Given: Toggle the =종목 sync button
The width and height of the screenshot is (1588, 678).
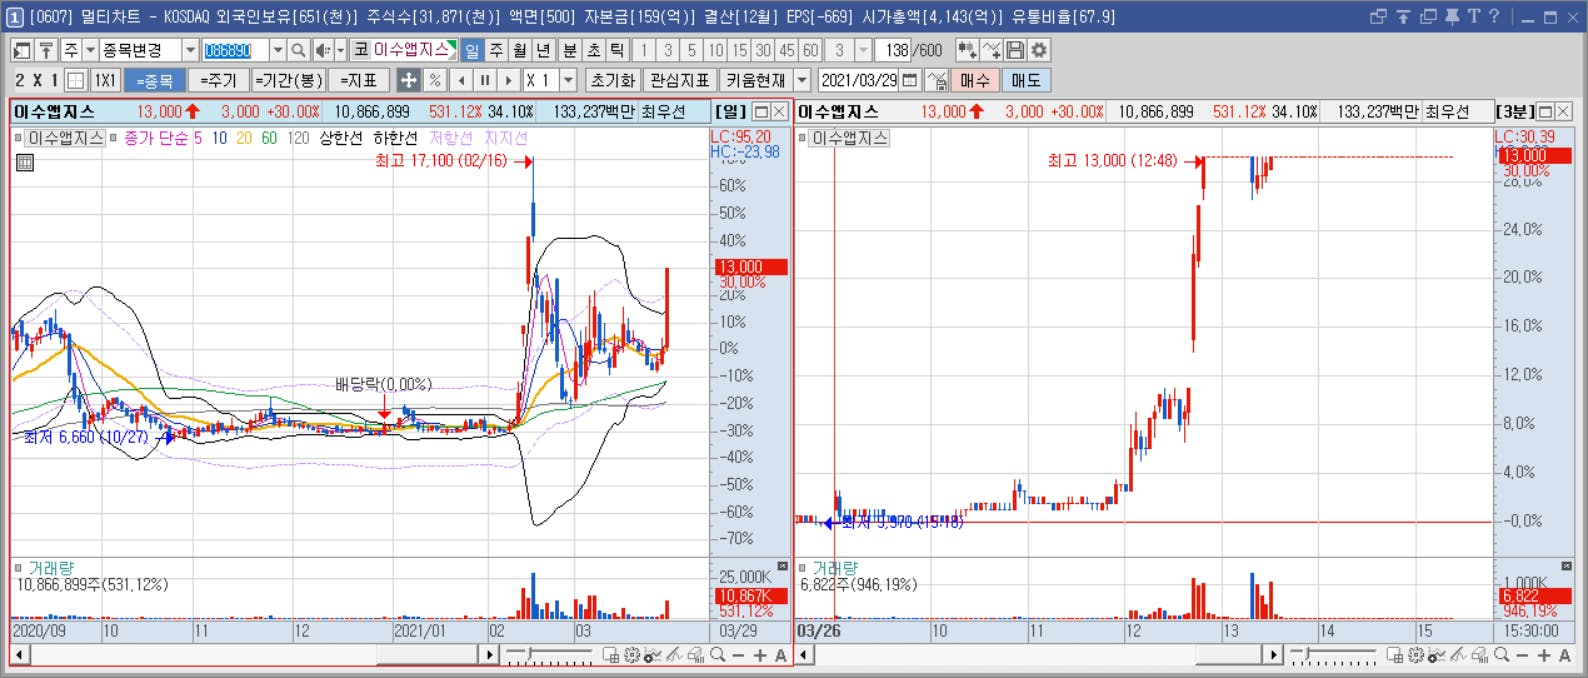Looking at the screenshot, I should (x=155, y=80).
